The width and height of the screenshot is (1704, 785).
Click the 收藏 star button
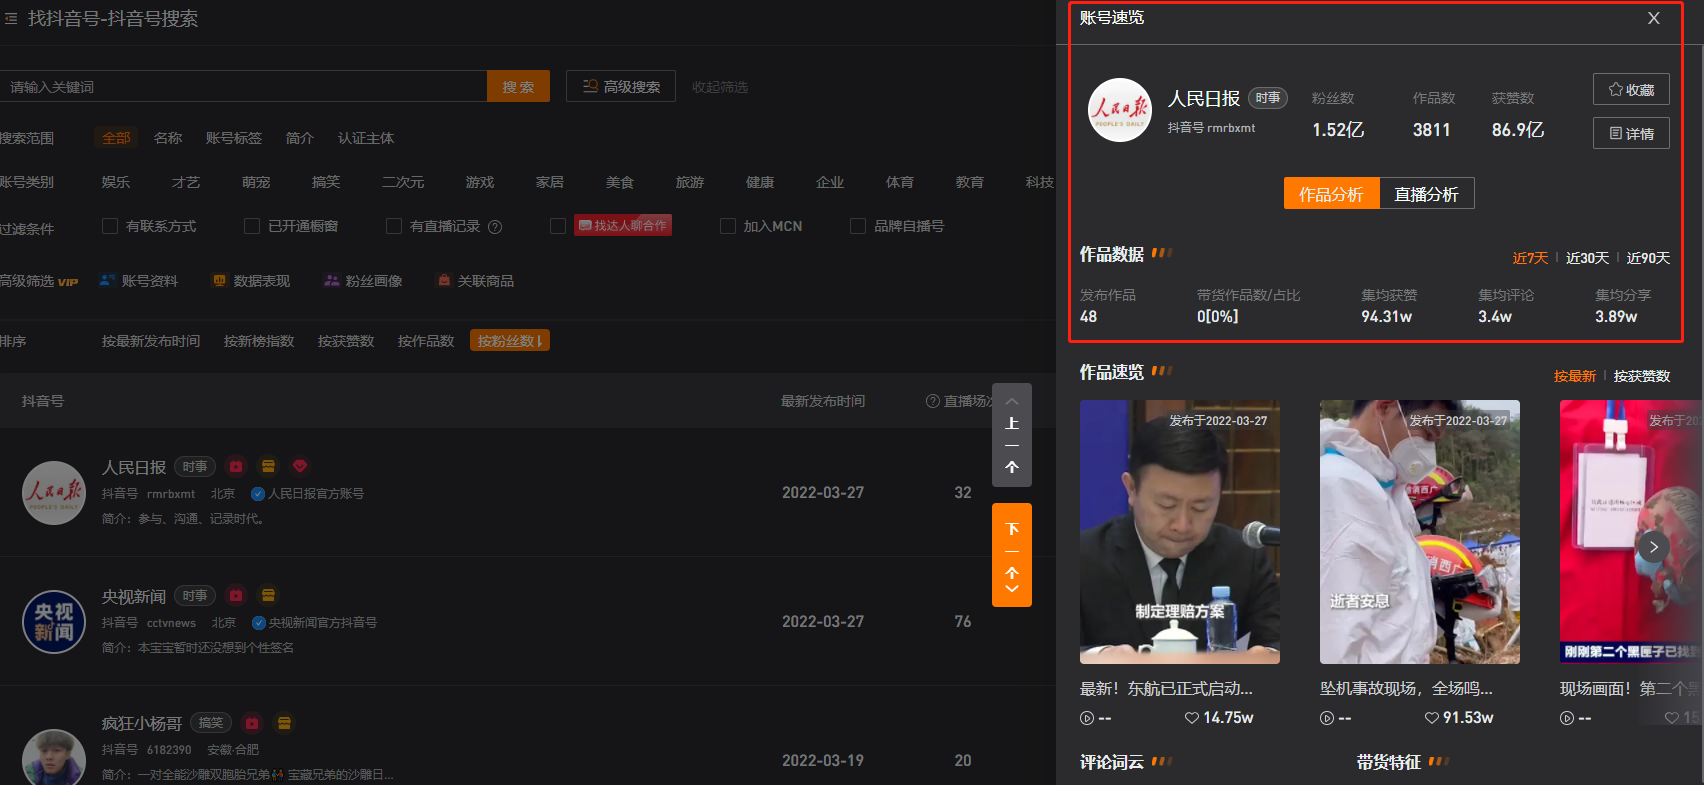(x=1631, y=89)
